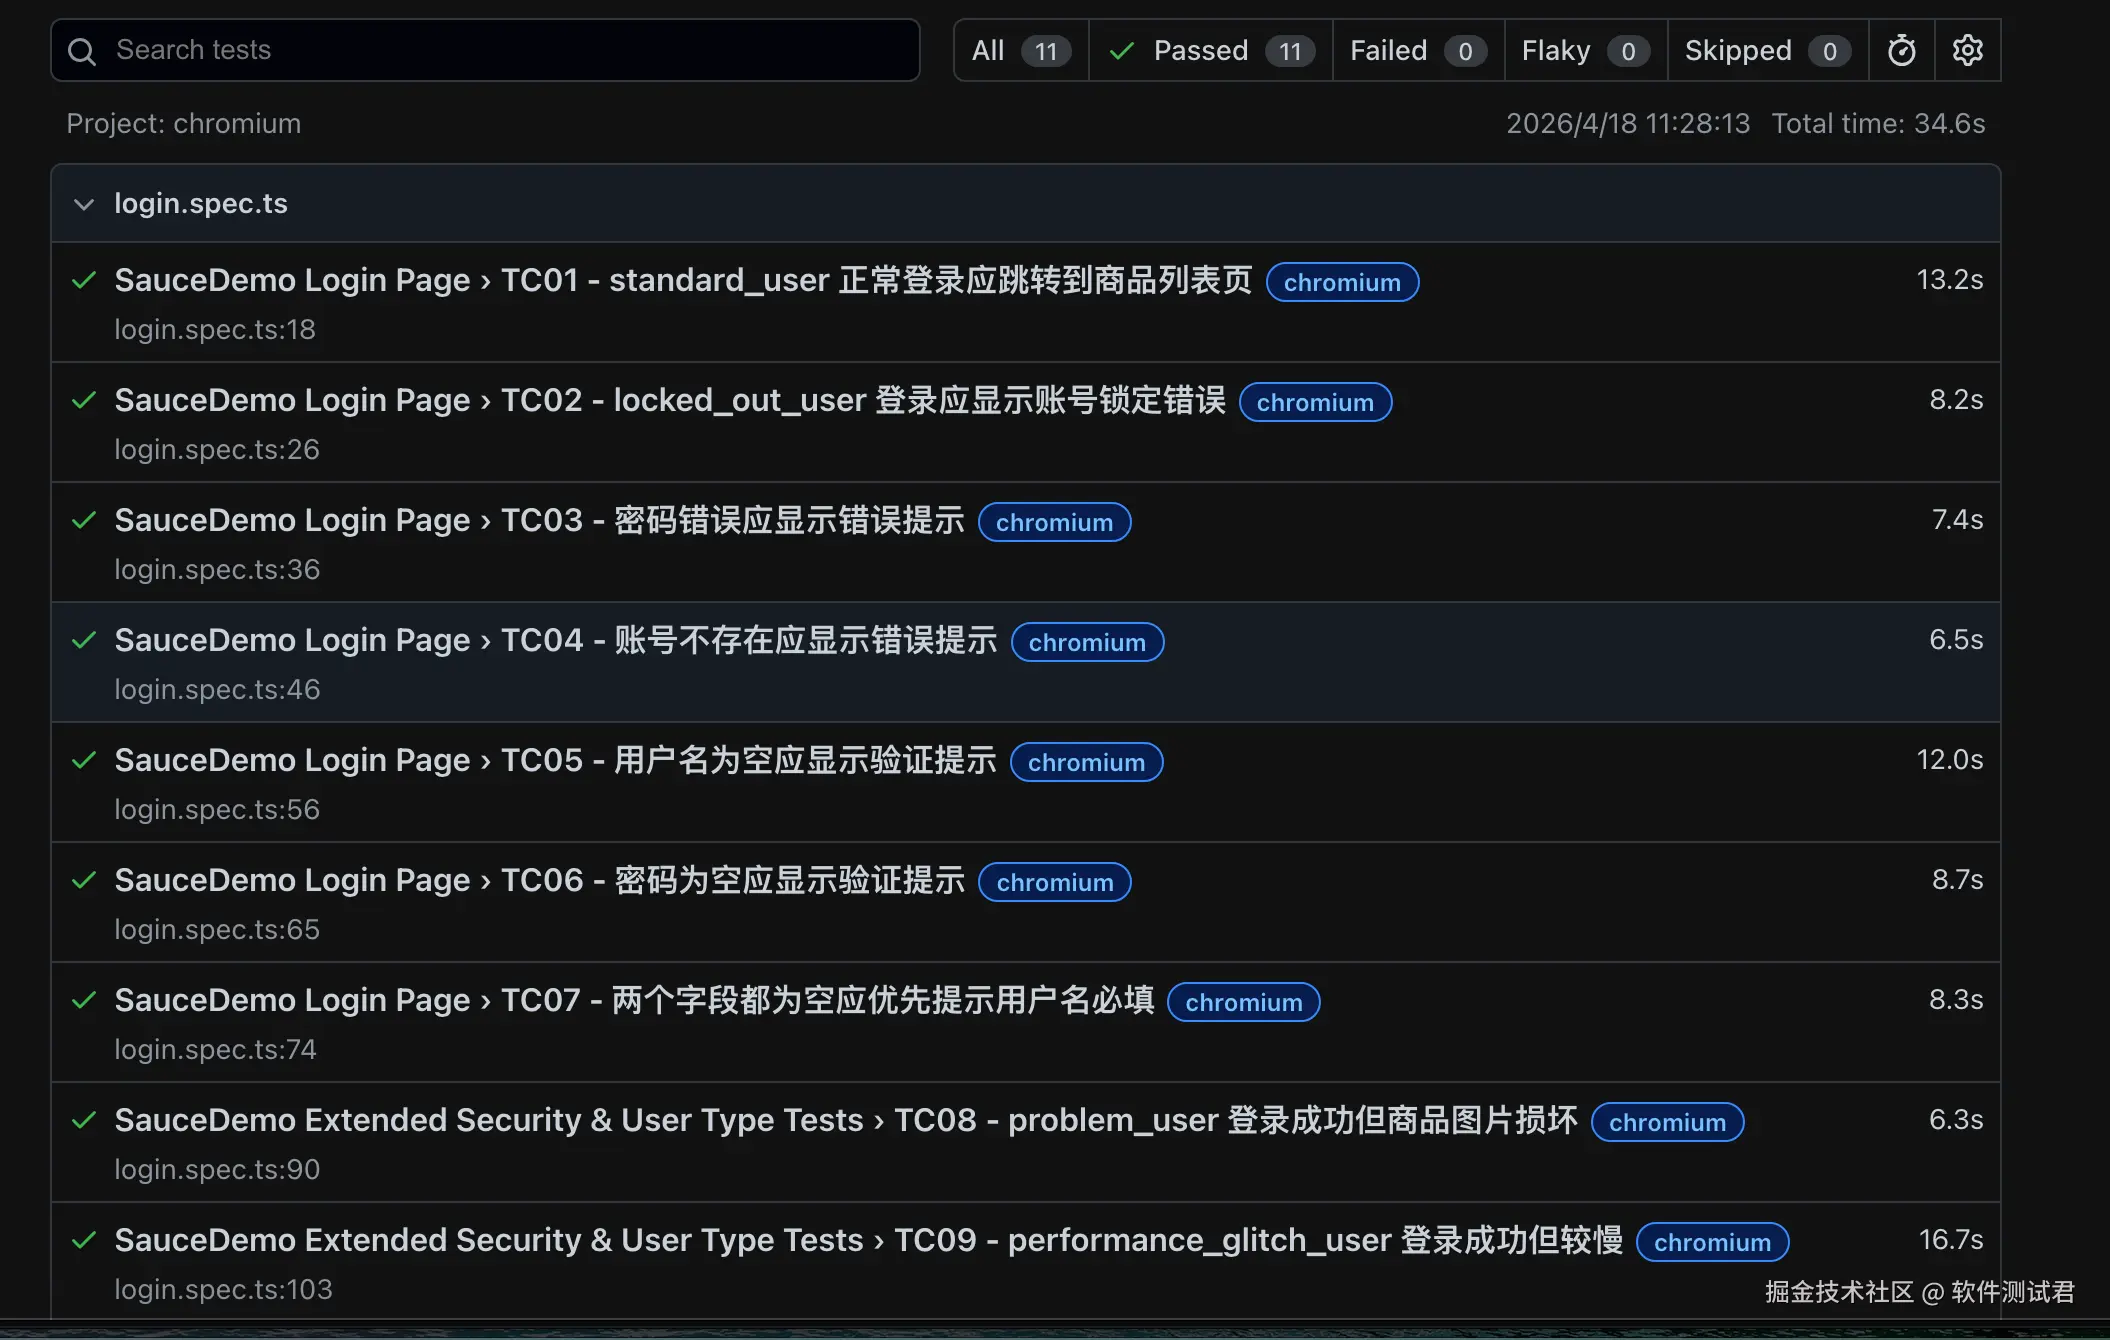This screenshot has height=1340, width=2110.
Task: Click the chromium tag on TC02
Action: click(1314, 402)
